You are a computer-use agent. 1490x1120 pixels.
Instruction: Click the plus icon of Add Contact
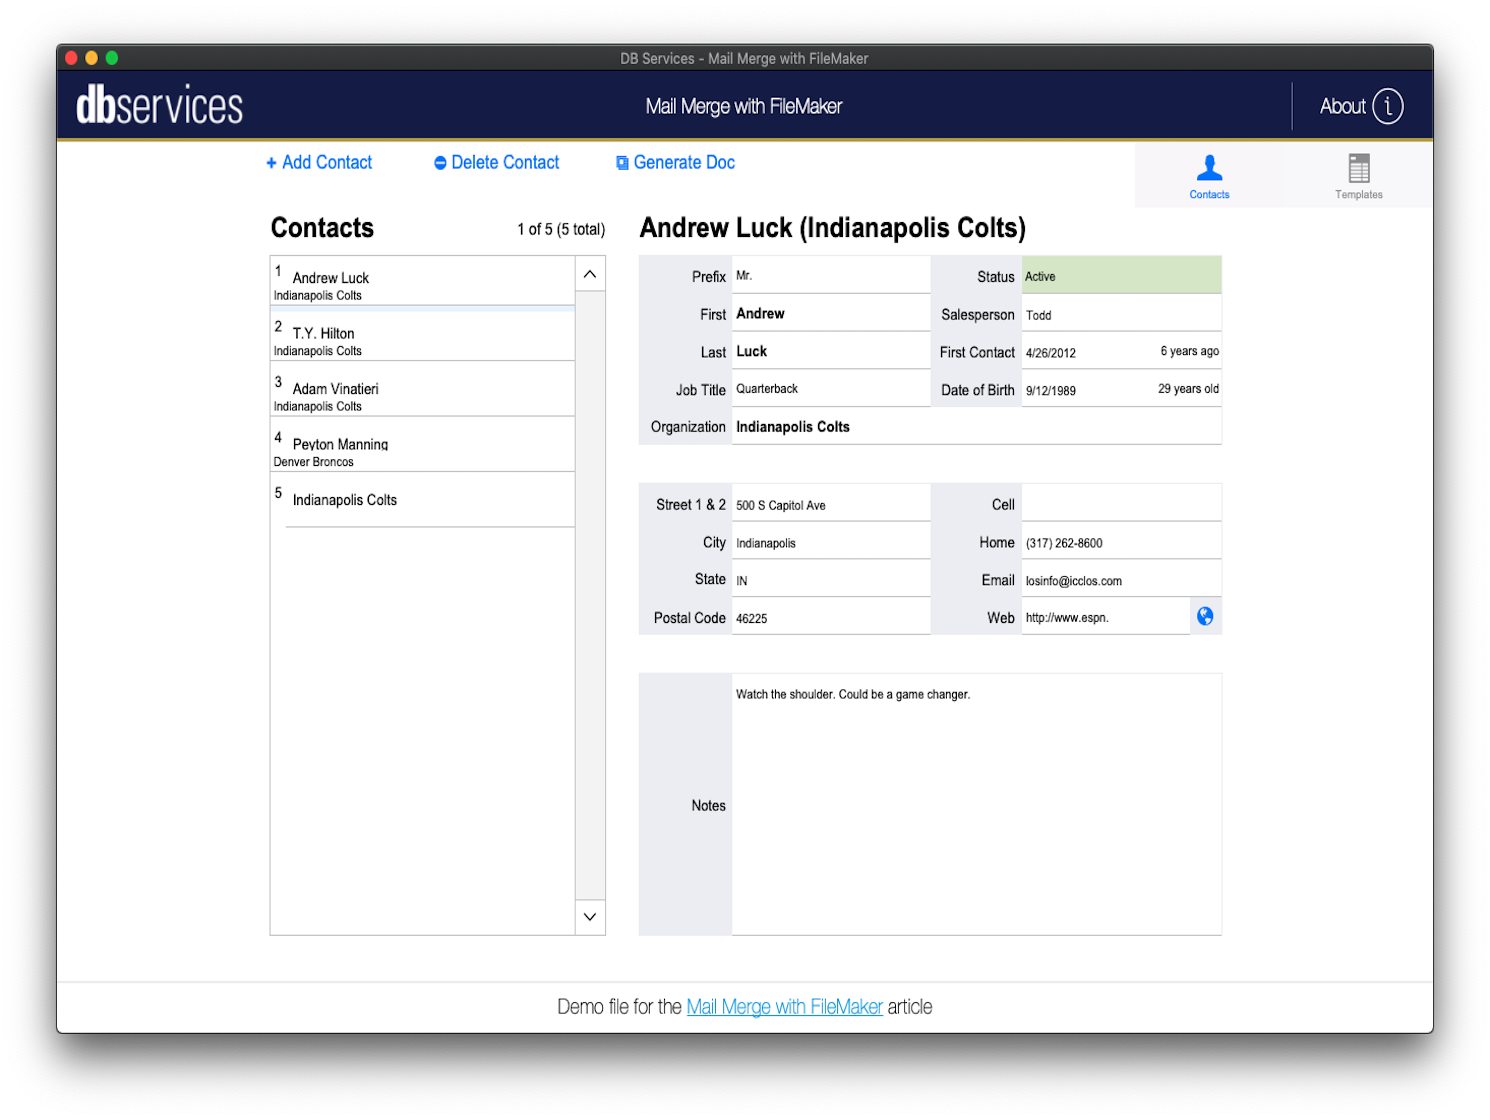point(271,163)
